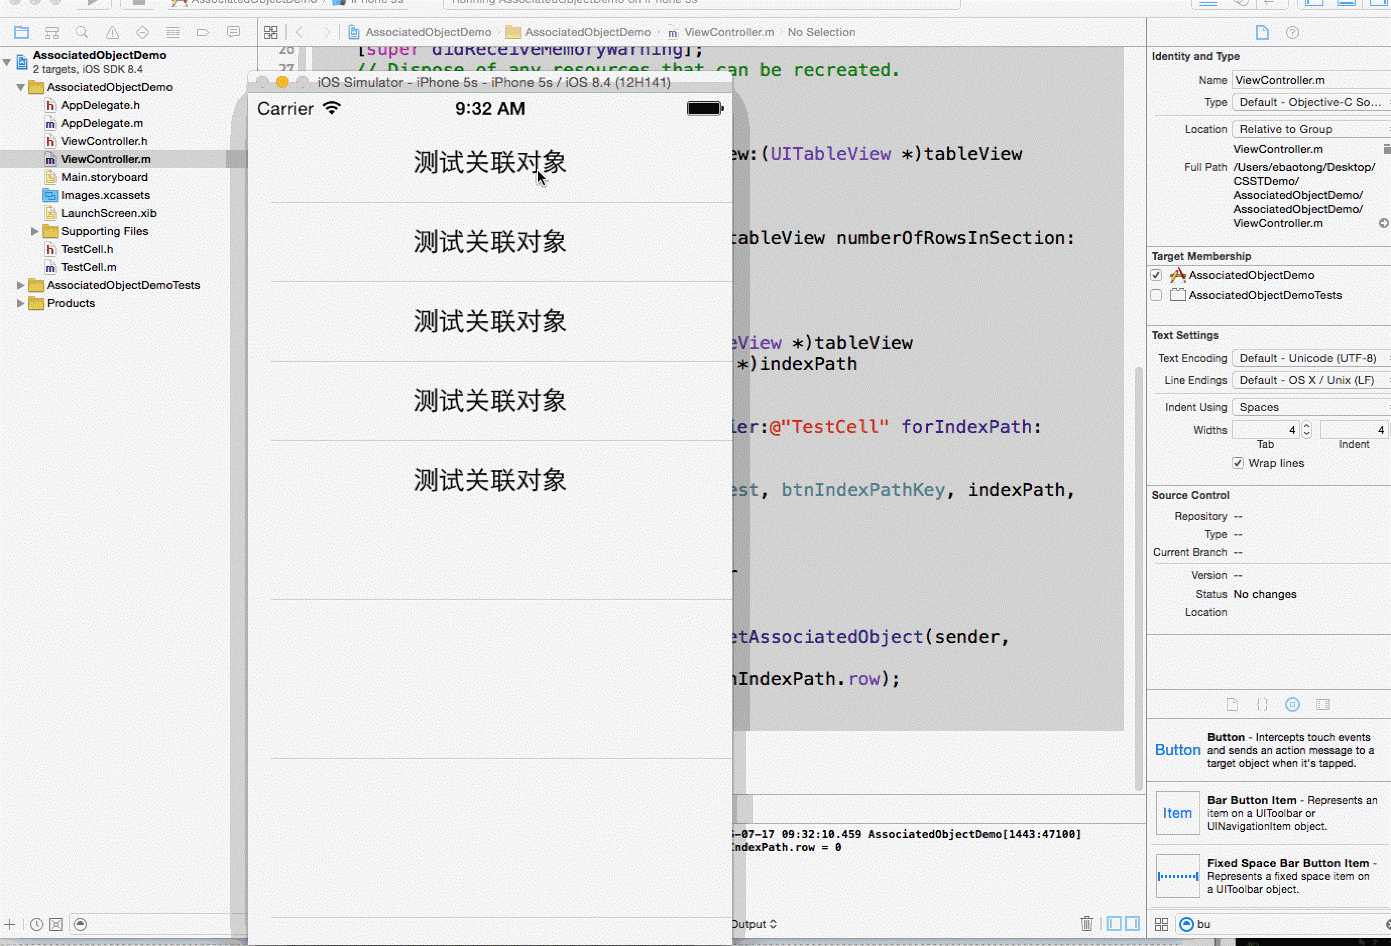Open the Test navigator diamond icon
Screen dimensions: 1391x946
[x=142, y=32]
